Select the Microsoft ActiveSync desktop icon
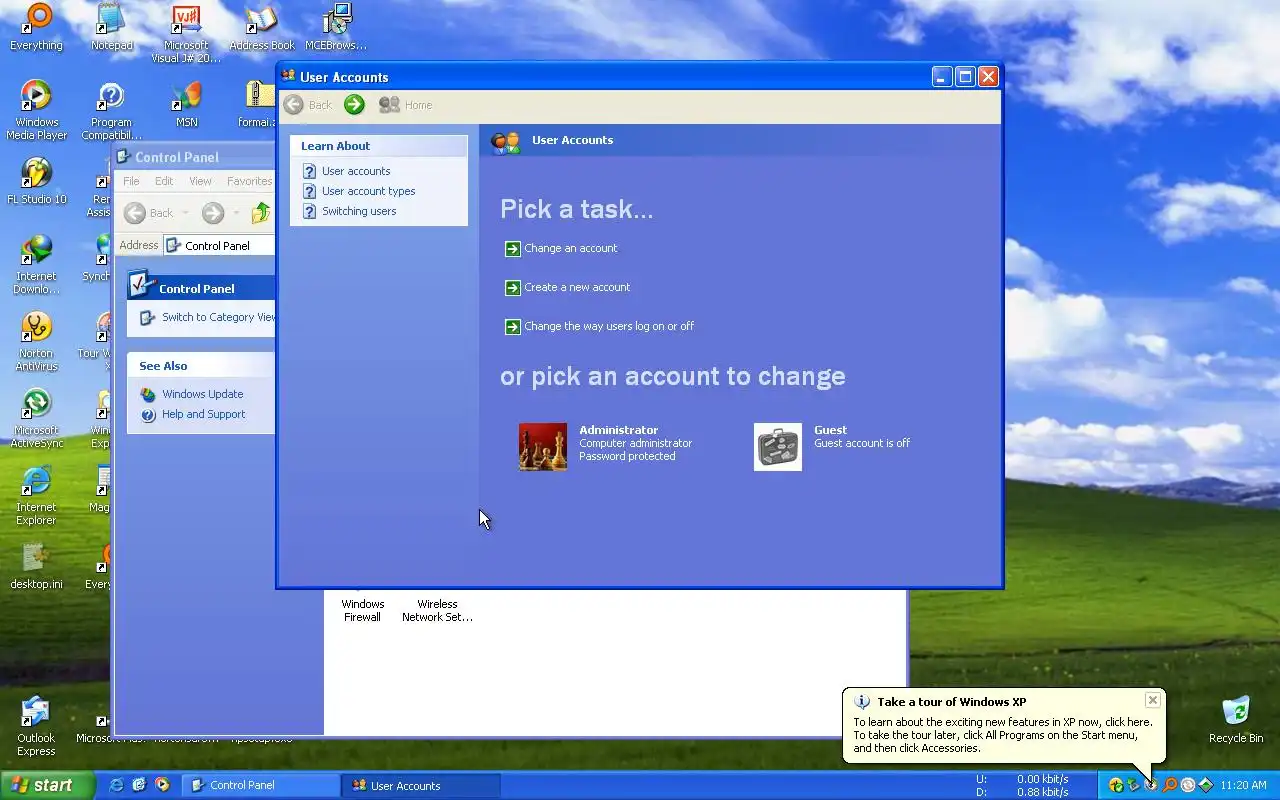1280x800 pixels. [36, 418]
